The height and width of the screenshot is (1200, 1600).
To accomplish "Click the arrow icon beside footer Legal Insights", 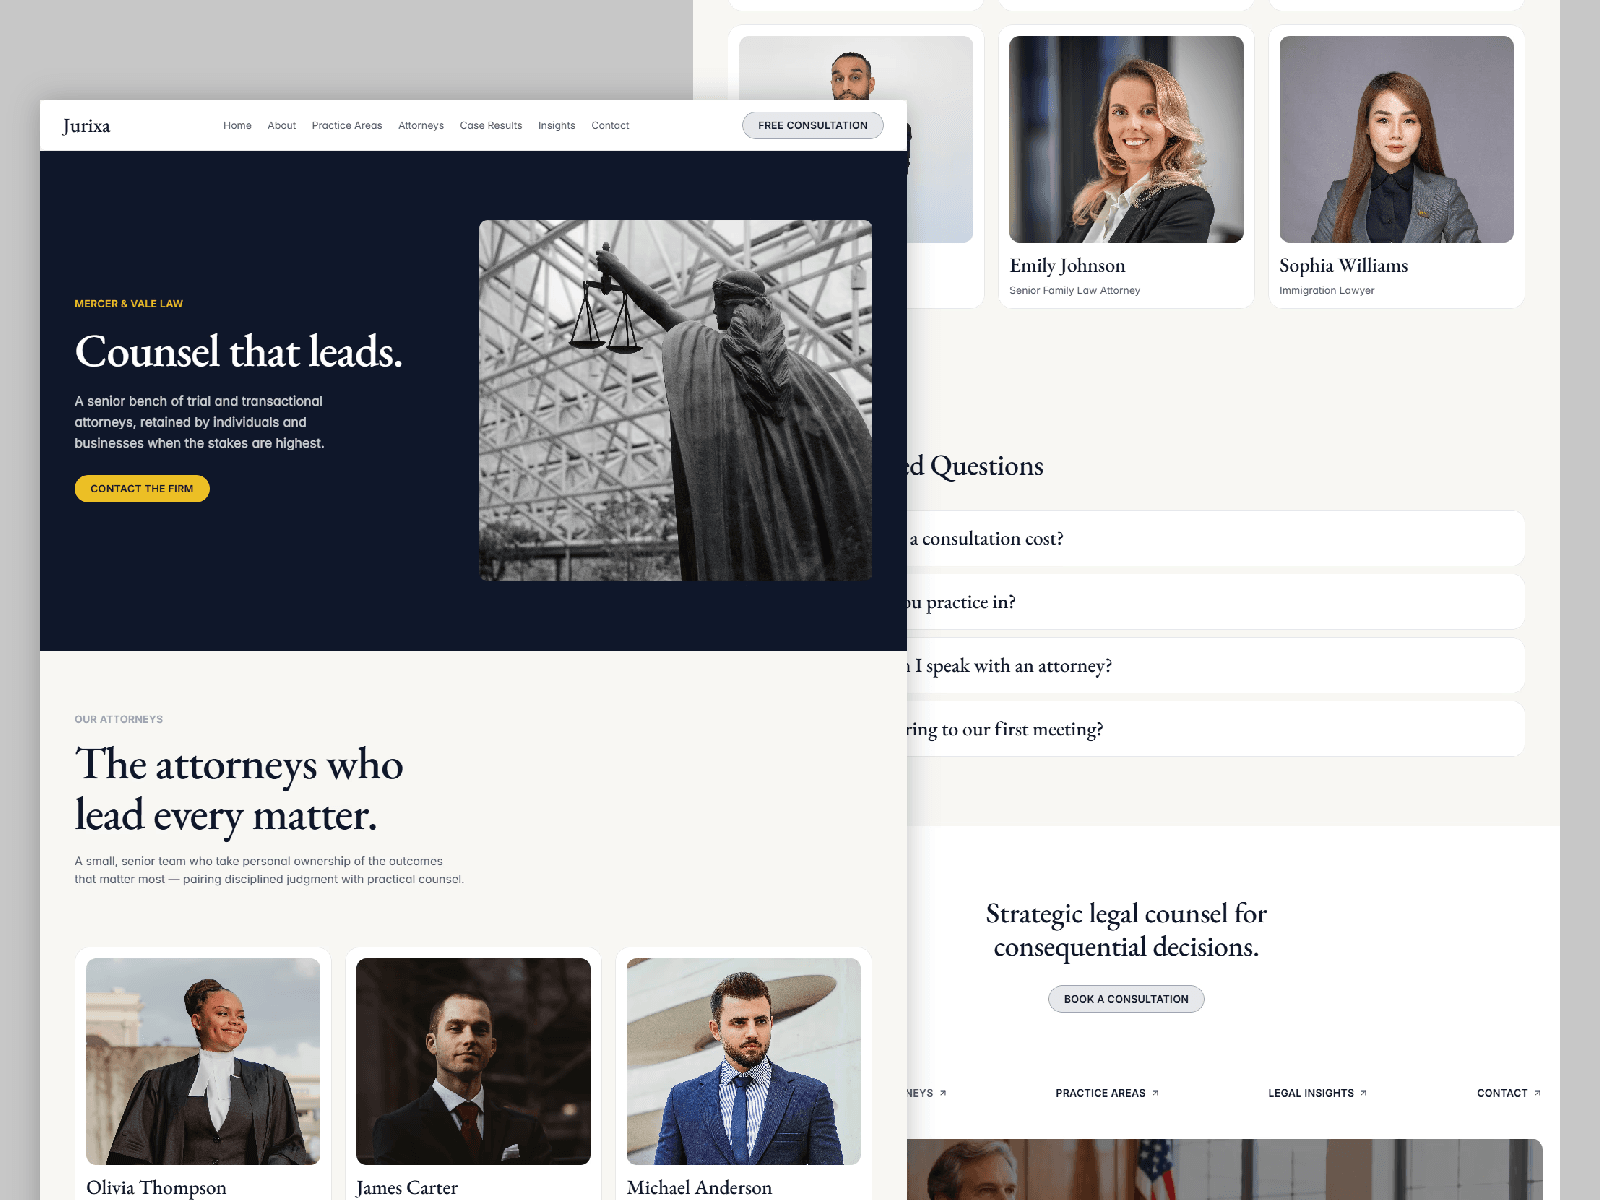I will pyautogui.click(x=1363, y=1093).
